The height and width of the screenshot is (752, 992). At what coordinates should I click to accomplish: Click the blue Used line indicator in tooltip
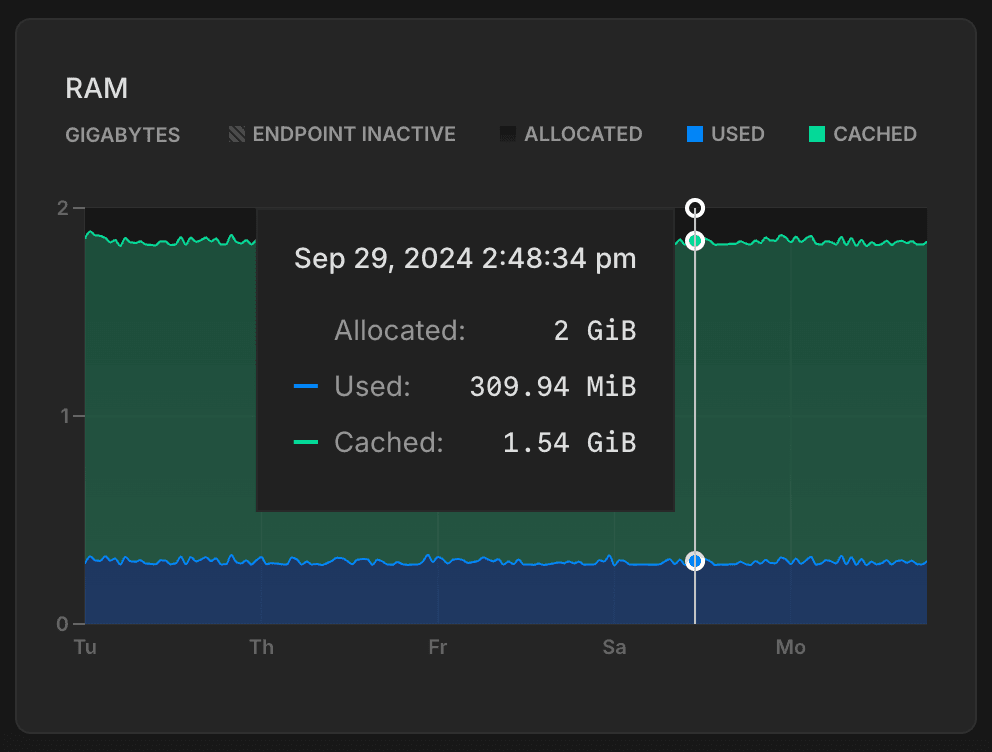(307, 387)
